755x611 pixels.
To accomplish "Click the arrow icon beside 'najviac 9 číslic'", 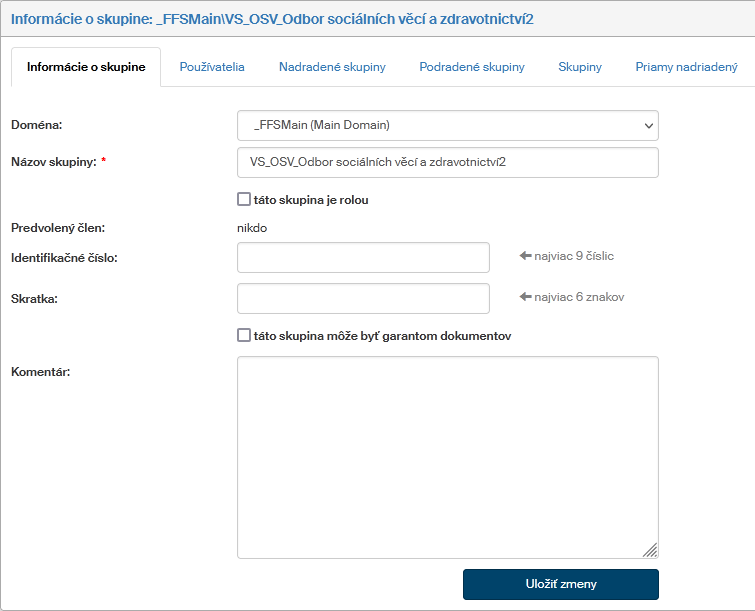I will coord(526,256).
